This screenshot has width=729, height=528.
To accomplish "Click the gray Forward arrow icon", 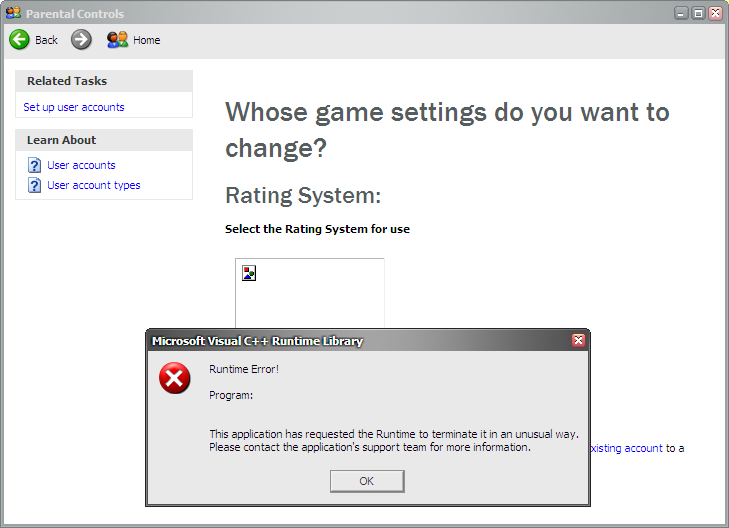I will (81, 40).
